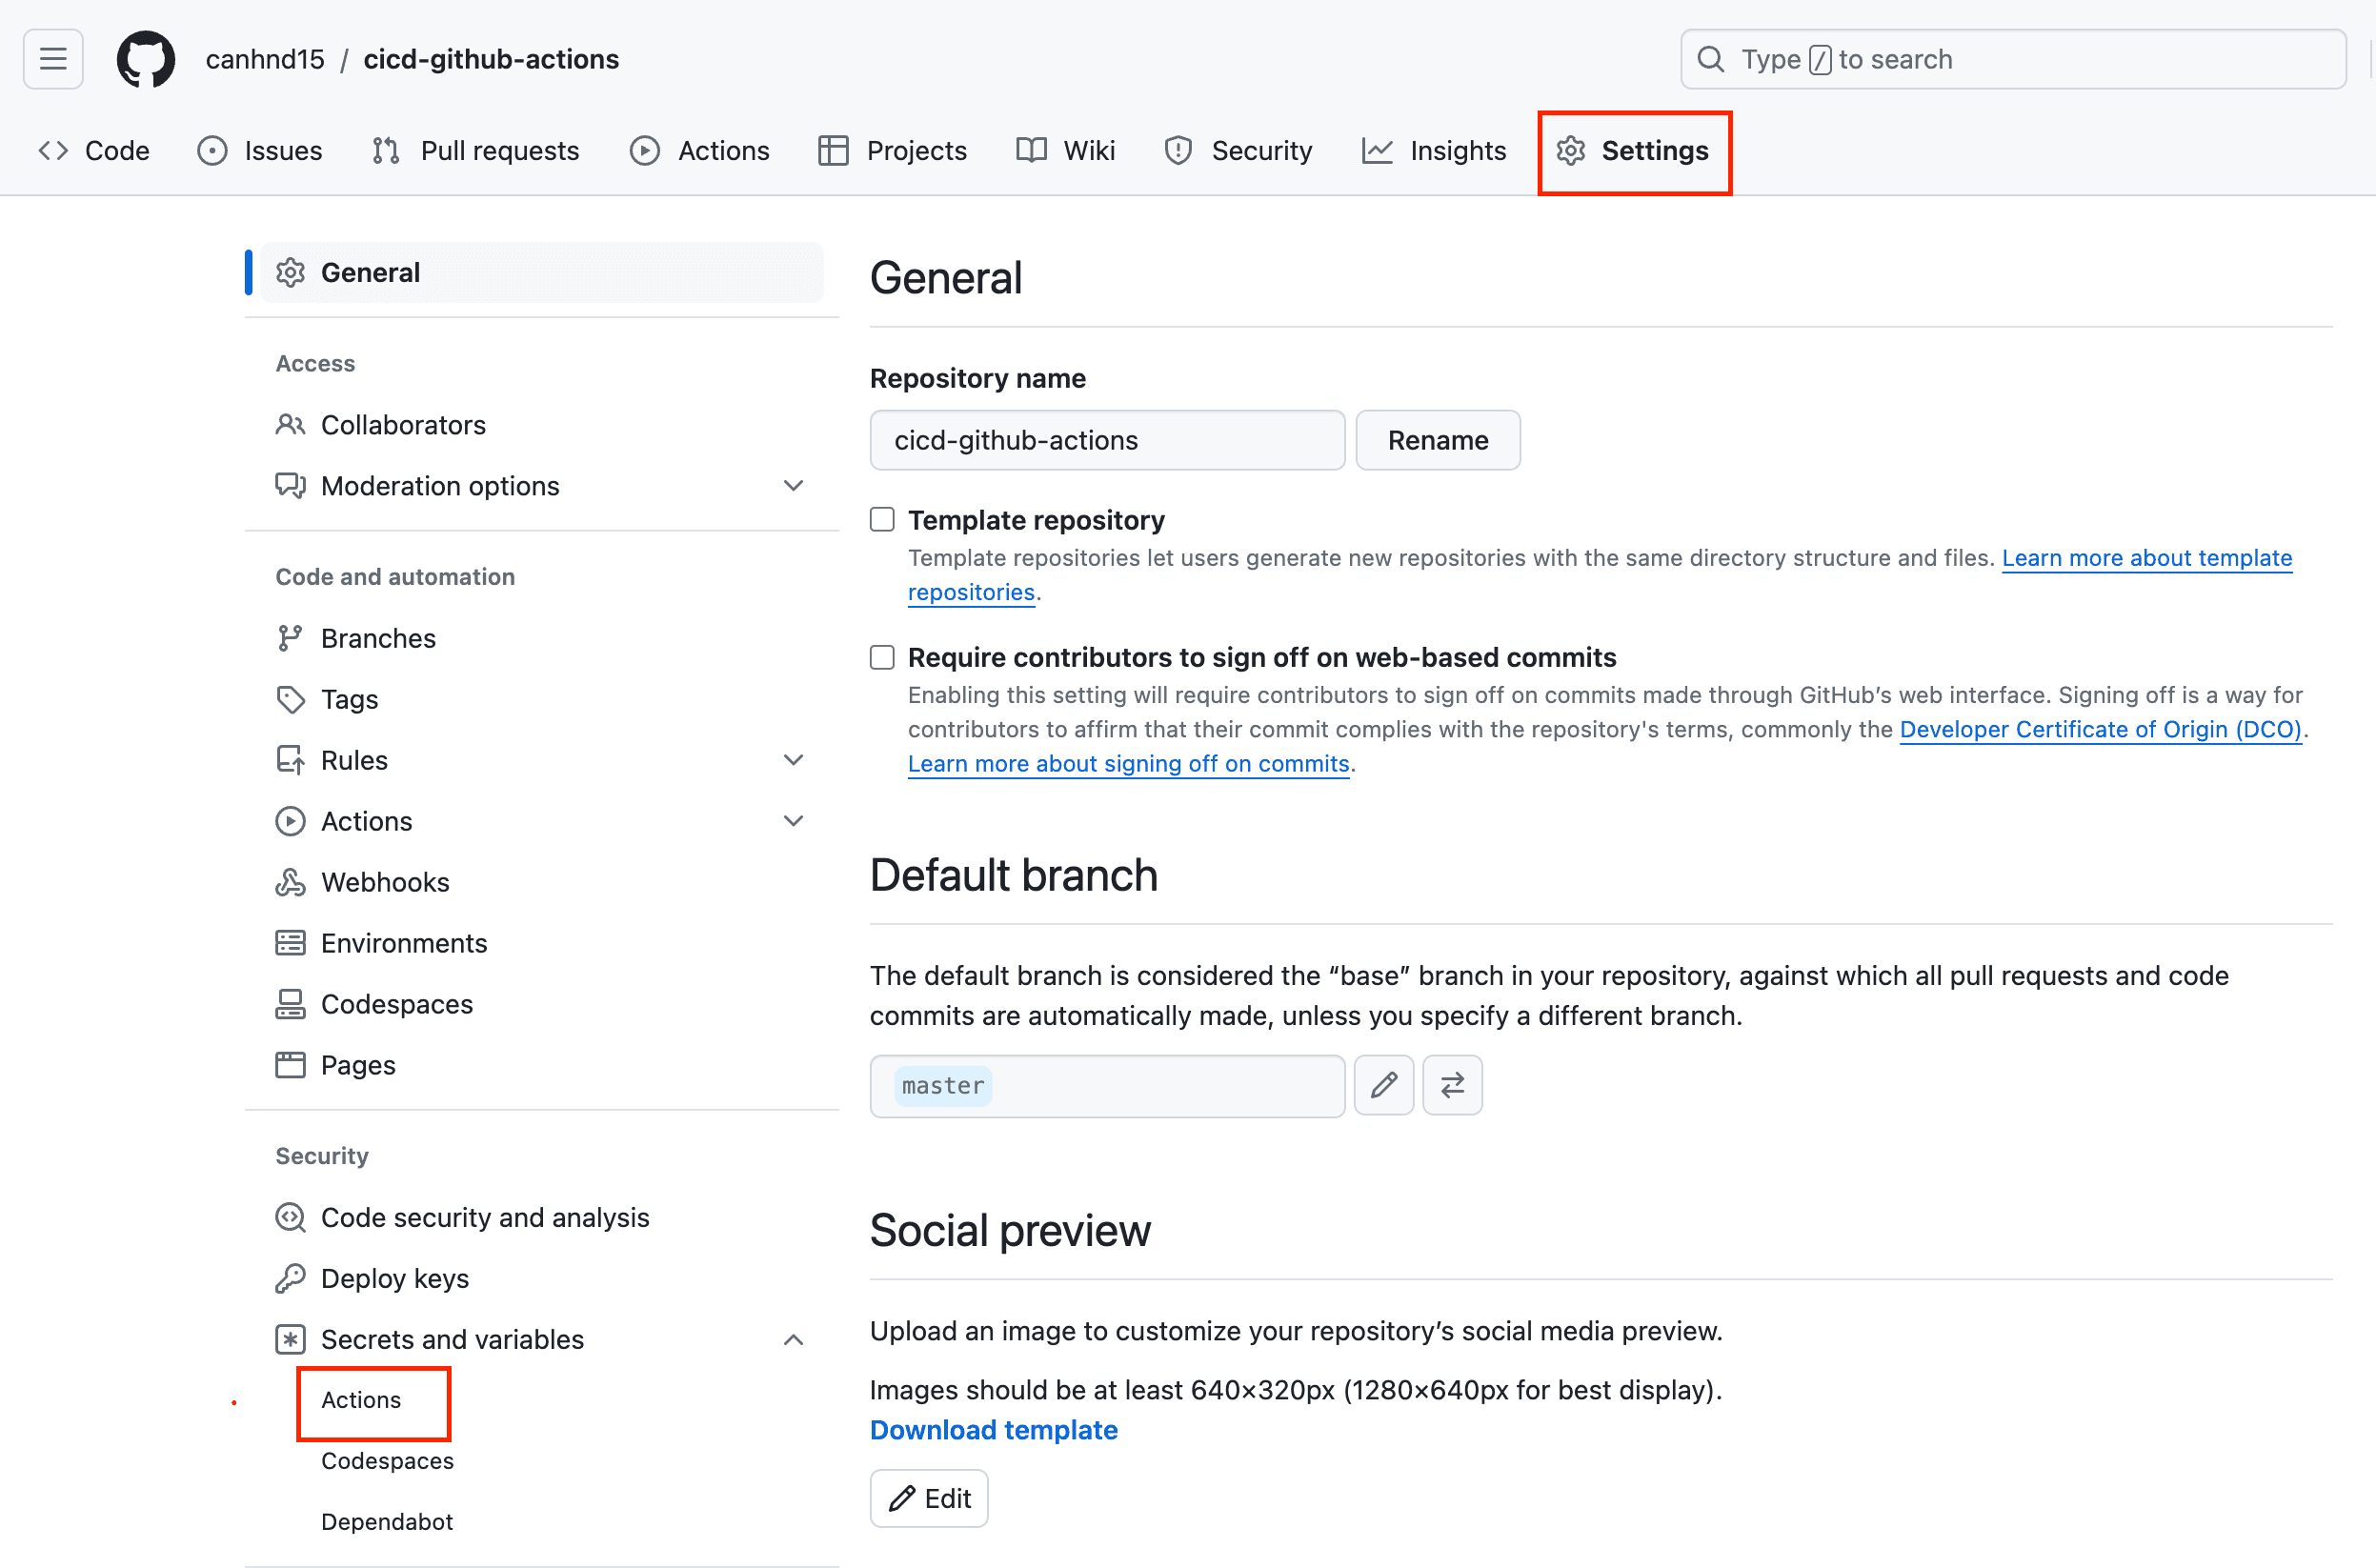The width and height of the screenshot is (2376, 1568).
Task: Go to canhnd15 owner profile link
Action: [x=265, y=59]
